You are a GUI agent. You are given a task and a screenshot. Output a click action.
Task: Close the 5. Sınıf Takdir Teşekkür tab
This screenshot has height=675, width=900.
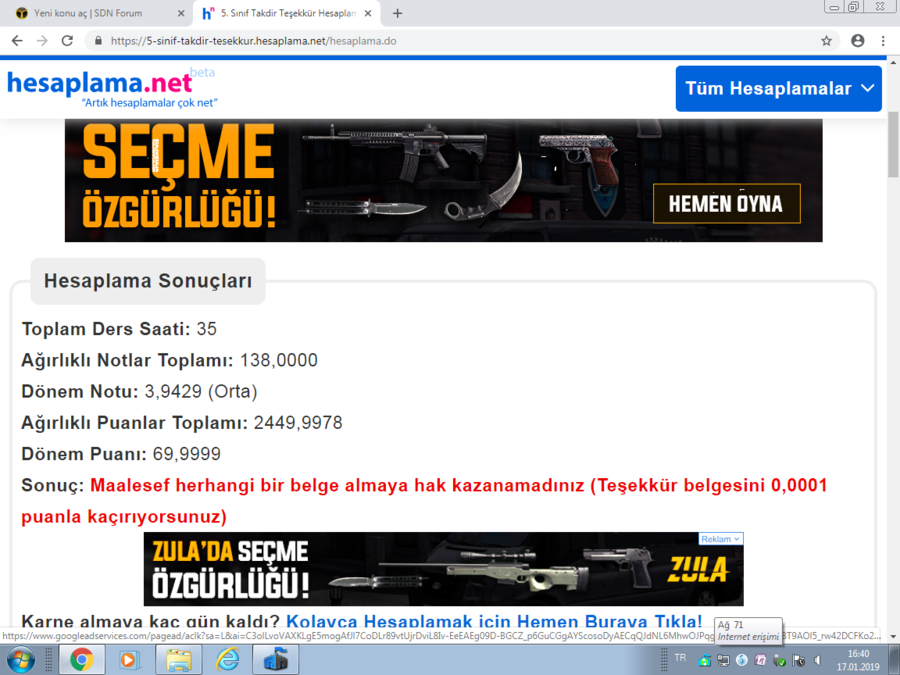click(x=368, y=13)
